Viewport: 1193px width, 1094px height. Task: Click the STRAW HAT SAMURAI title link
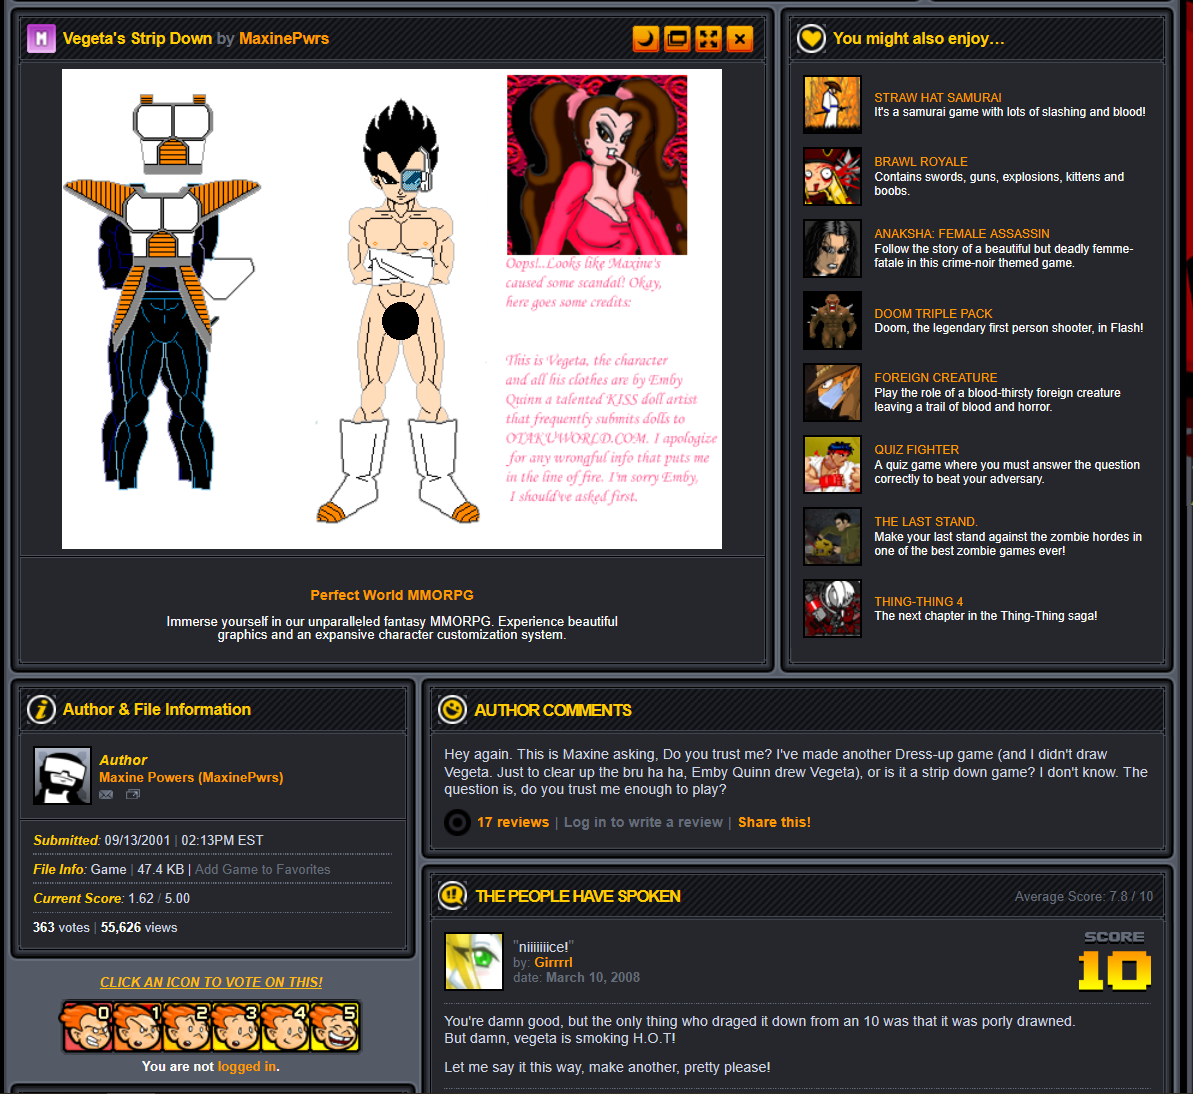click(x=937, y=97)
